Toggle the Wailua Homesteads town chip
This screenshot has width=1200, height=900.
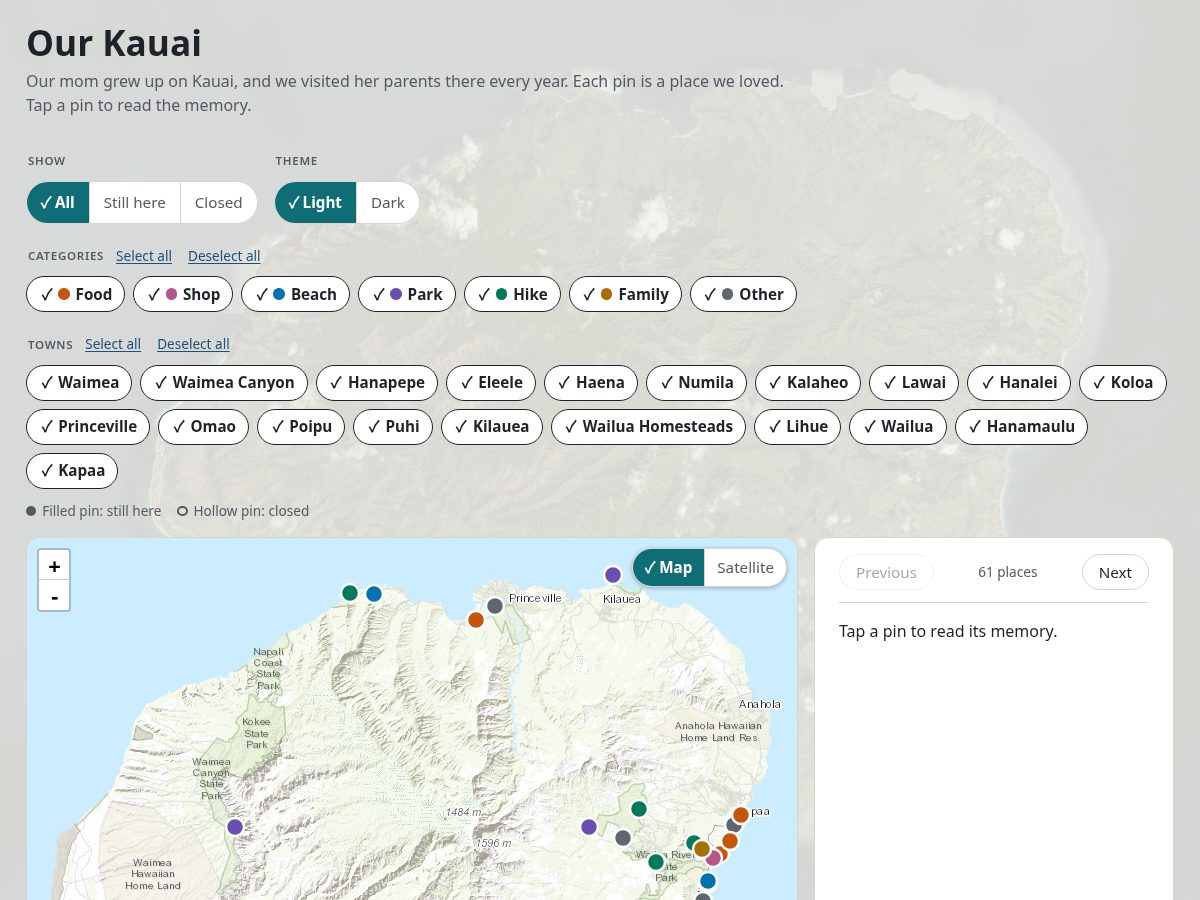tap(648, 426)
